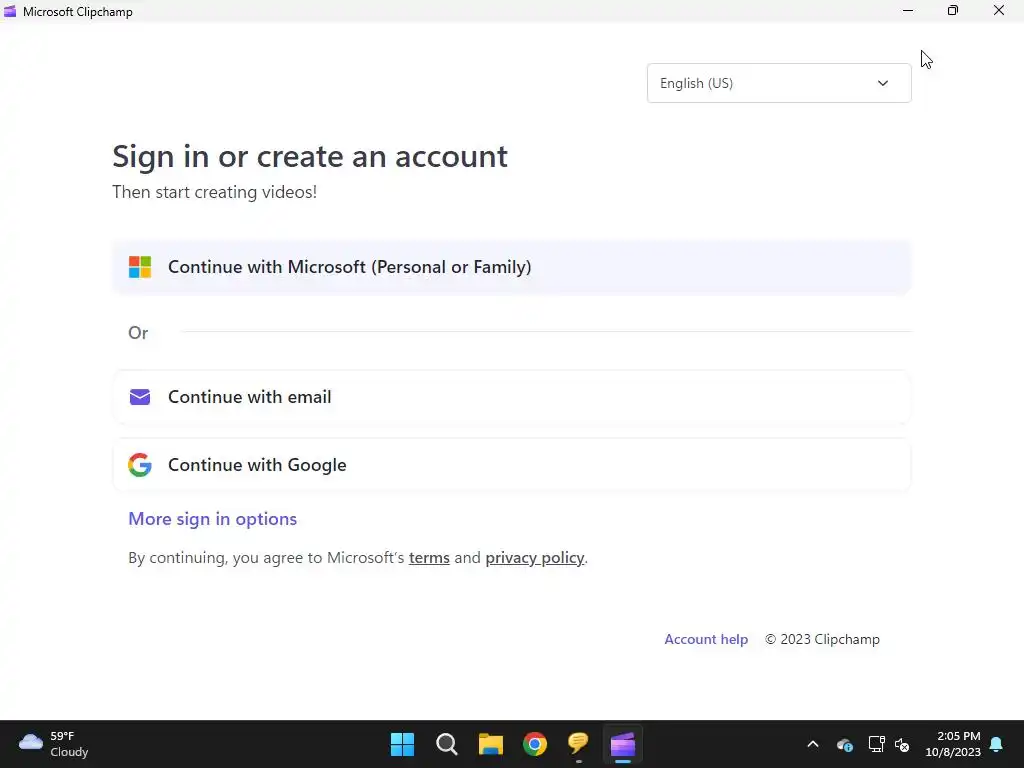Open More sign in options link
This screenshot has width=1024, height=768.
coord(212,519)
